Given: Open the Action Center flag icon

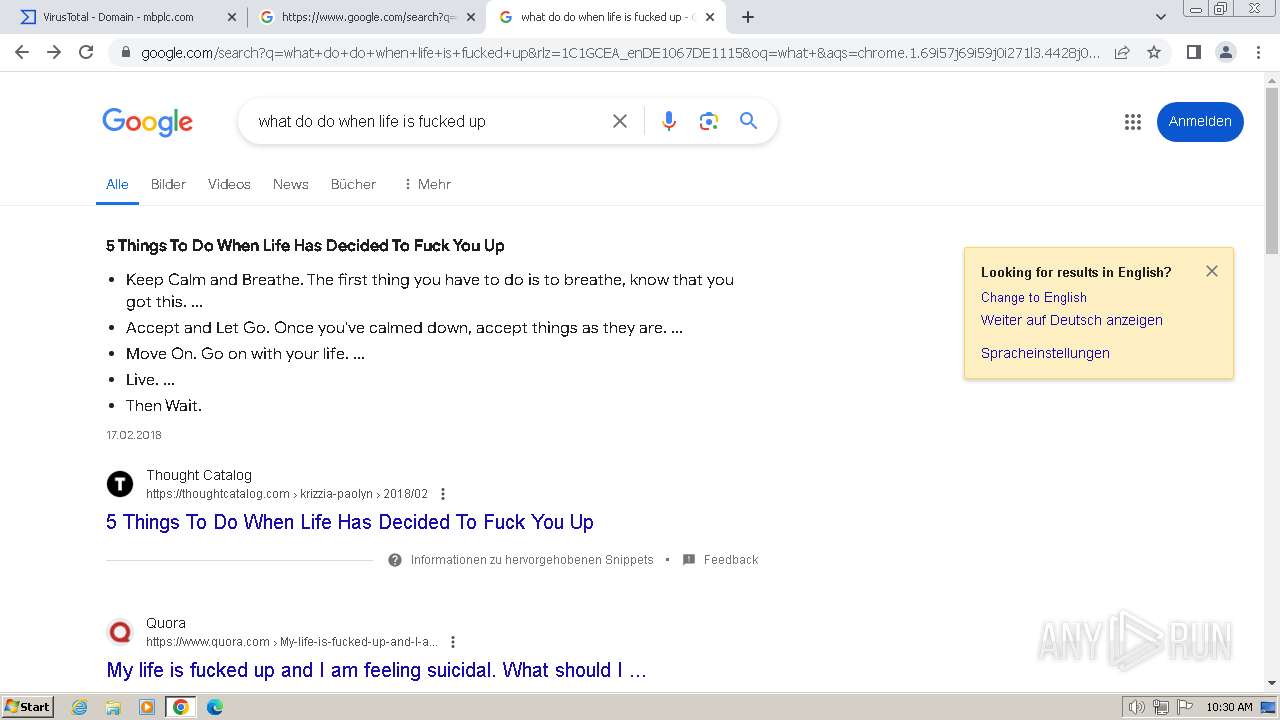Looking at the screenshot, I should [x=1185, y=707].
